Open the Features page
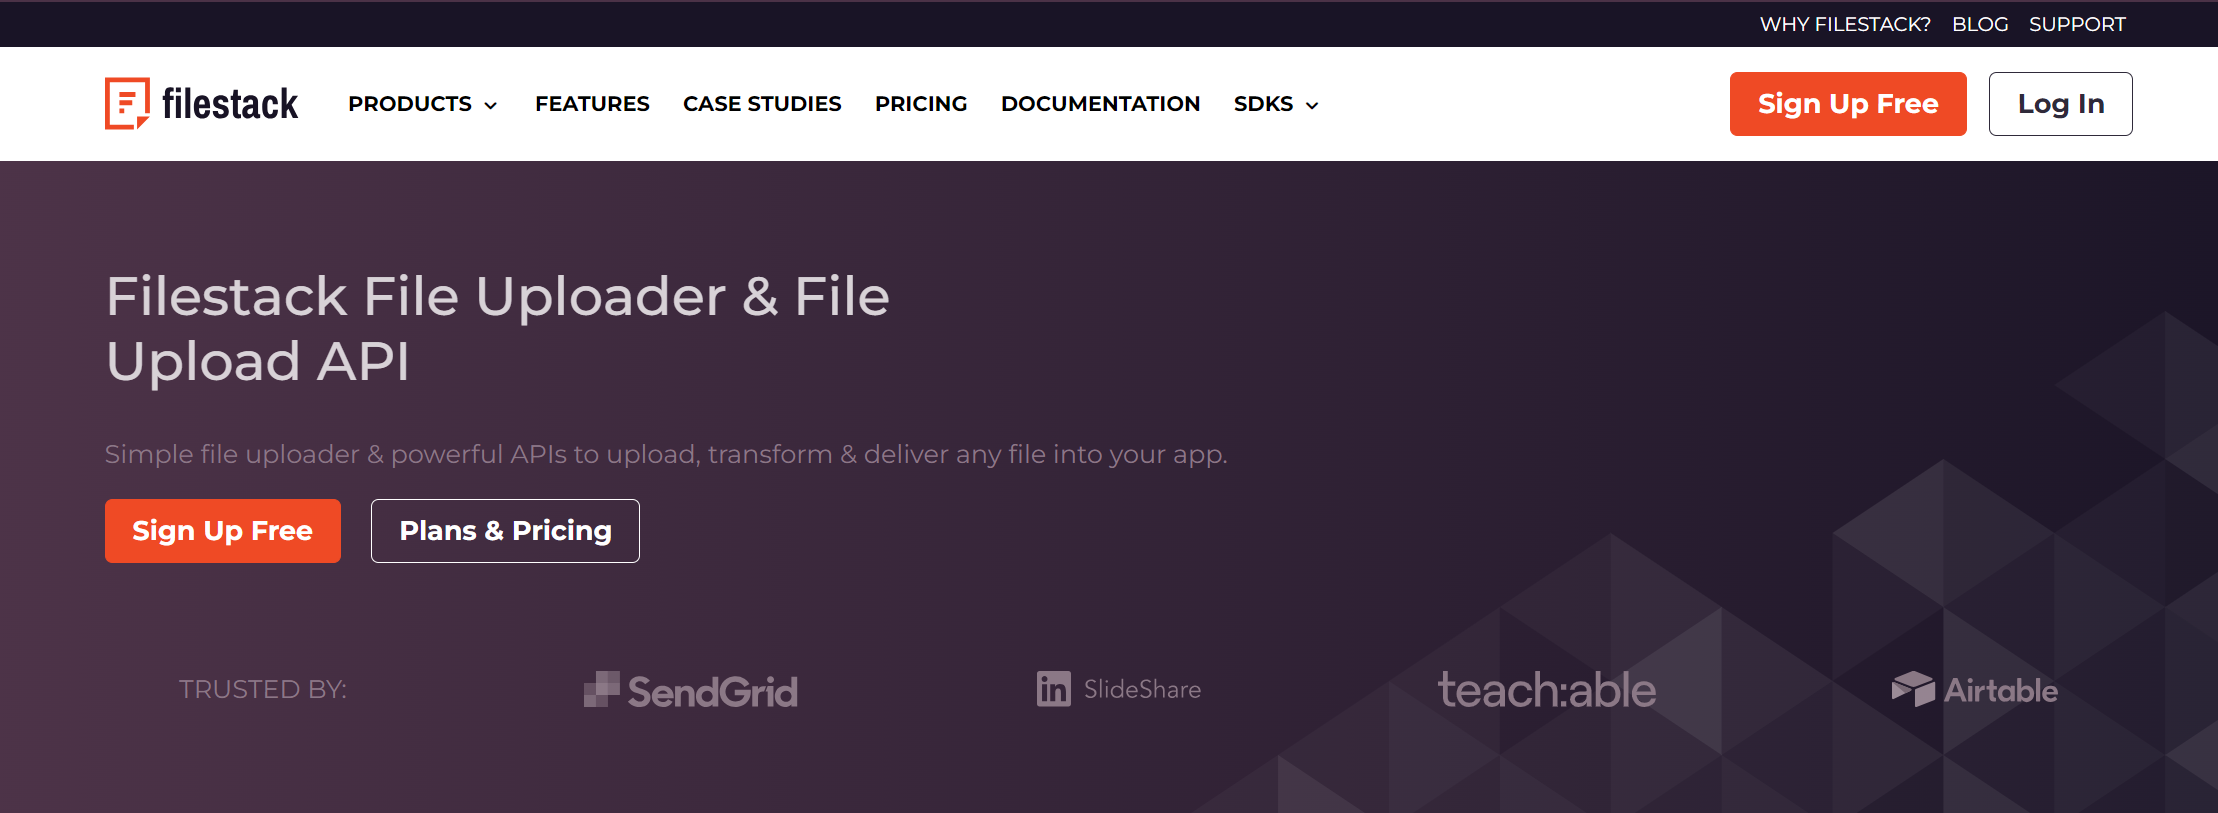Viewport: 2218px width, 813px height. [592, 104]
